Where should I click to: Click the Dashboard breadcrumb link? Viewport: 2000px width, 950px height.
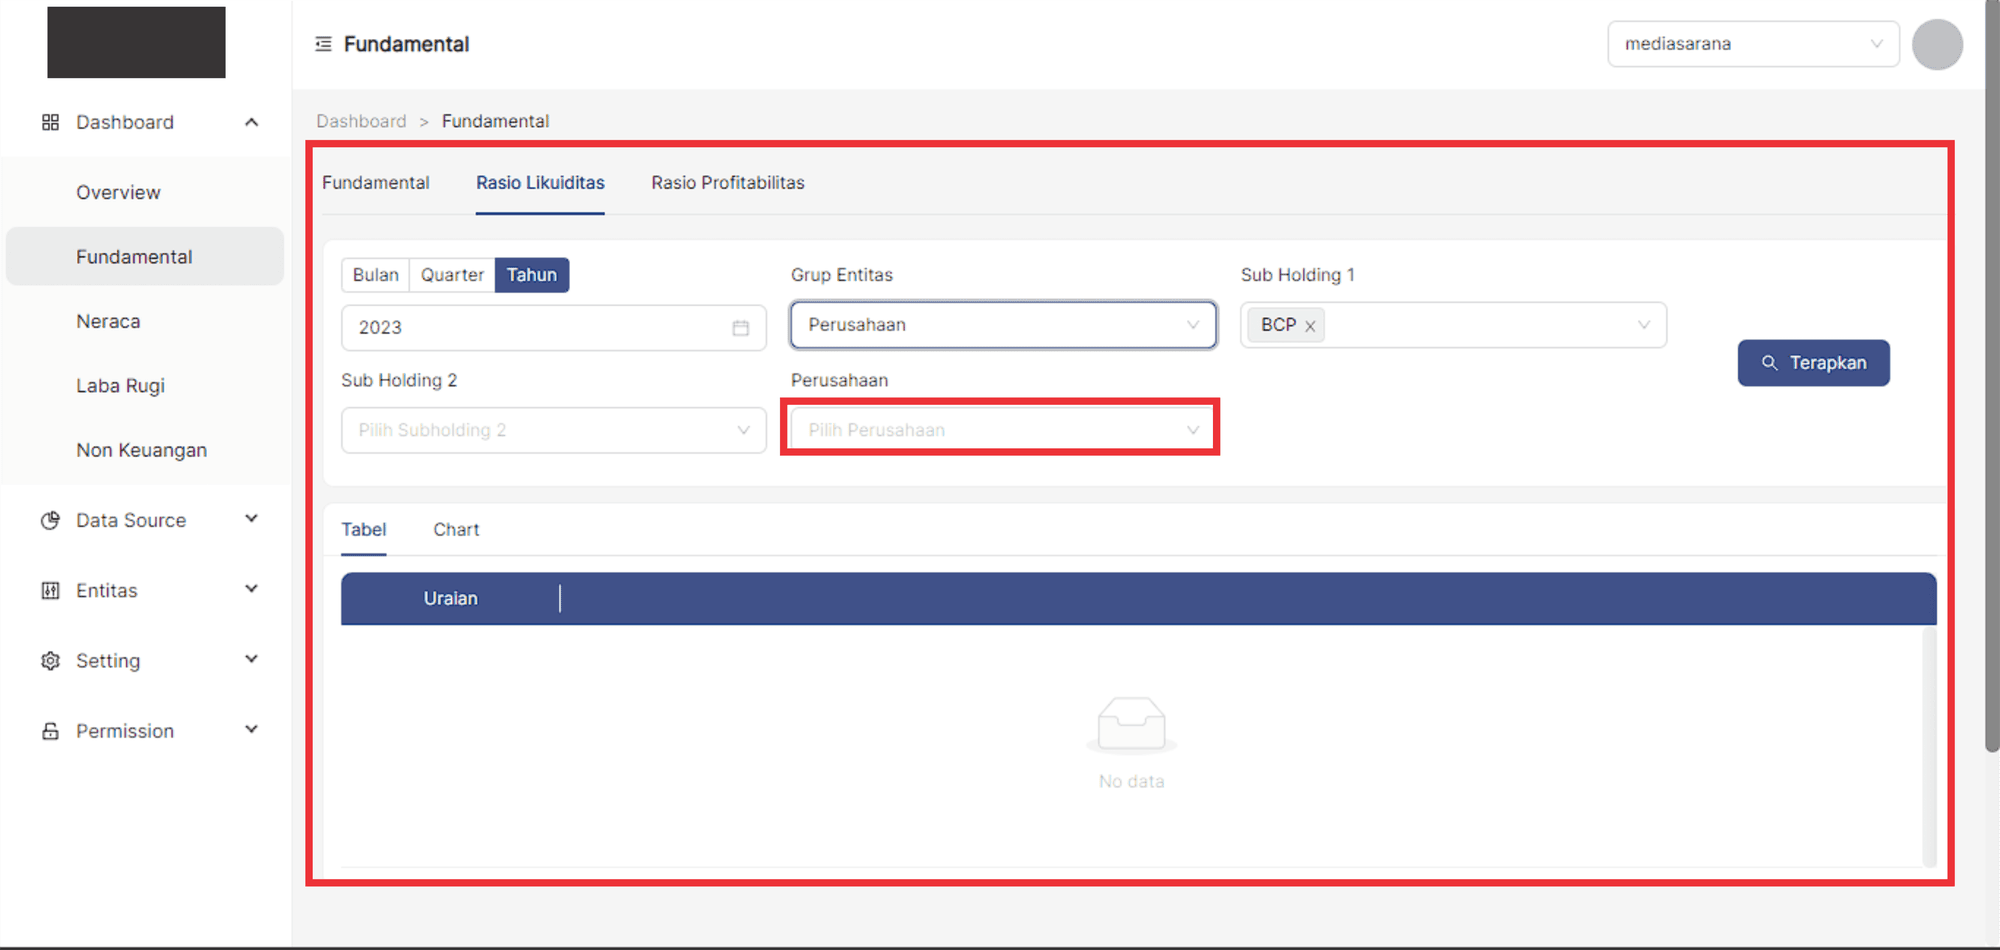[x=361, y=121]
